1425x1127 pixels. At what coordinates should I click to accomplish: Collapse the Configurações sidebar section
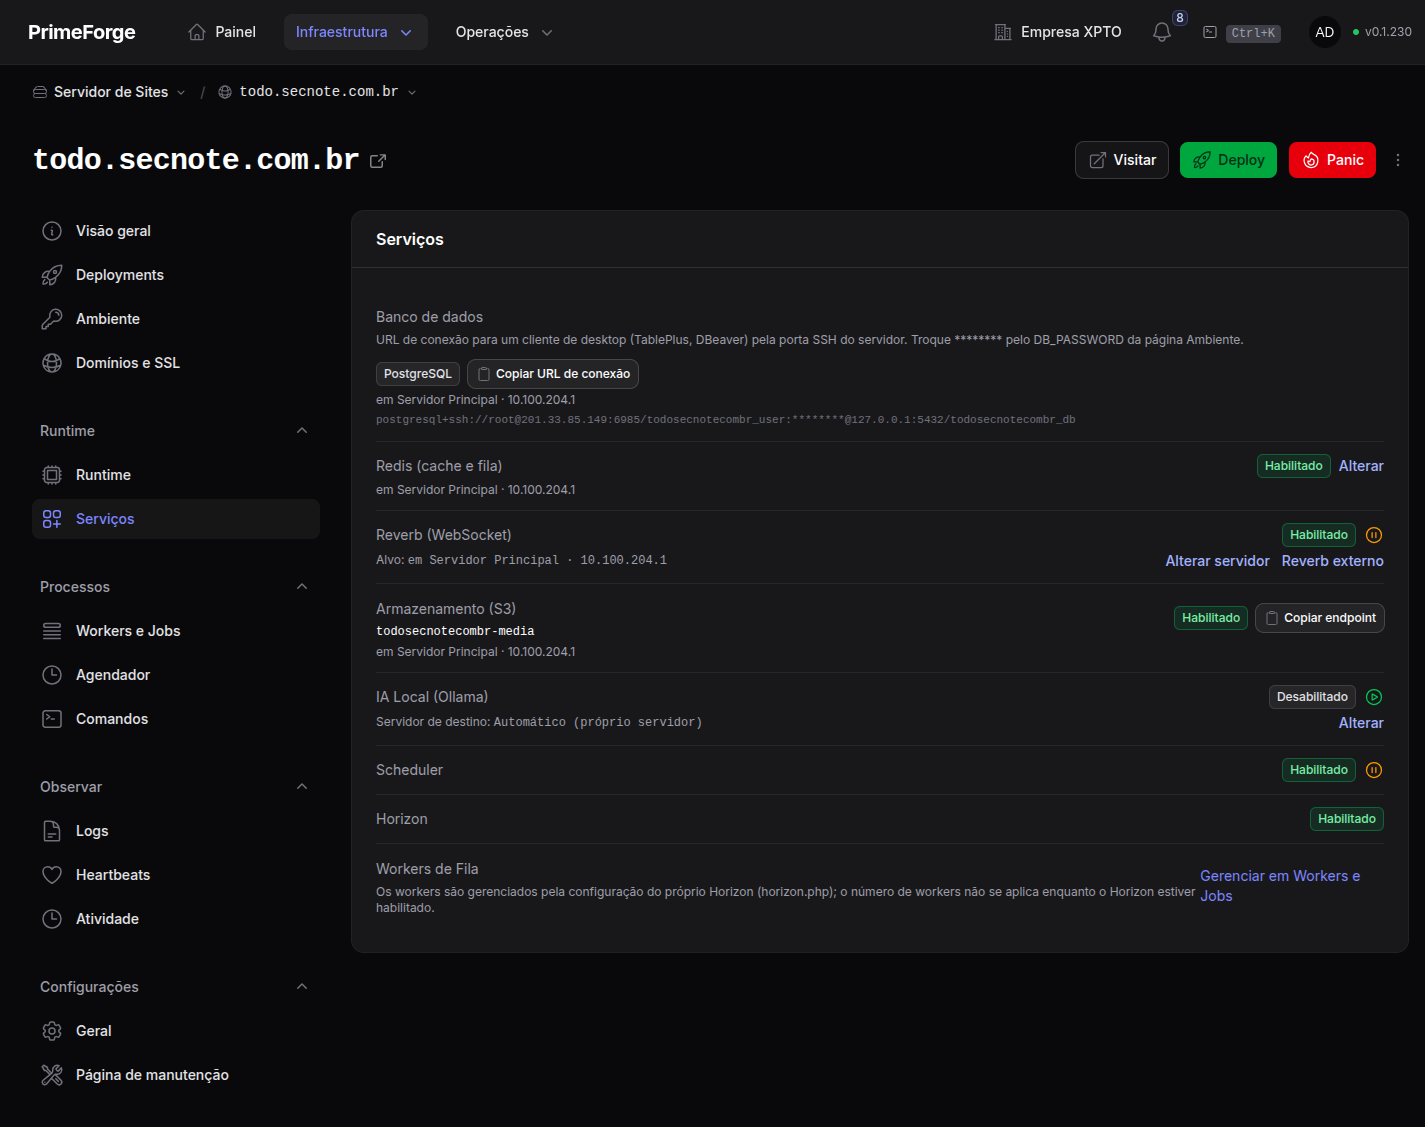click(302, 987)
